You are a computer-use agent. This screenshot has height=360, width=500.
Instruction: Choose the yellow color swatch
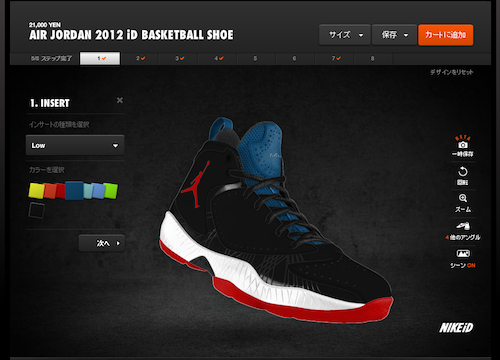tap(36, 191)
